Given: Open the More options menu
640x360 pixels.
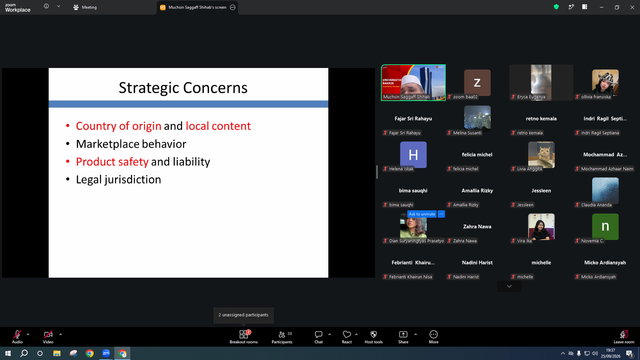Looking at the screenshot, I should pos(433,337).
